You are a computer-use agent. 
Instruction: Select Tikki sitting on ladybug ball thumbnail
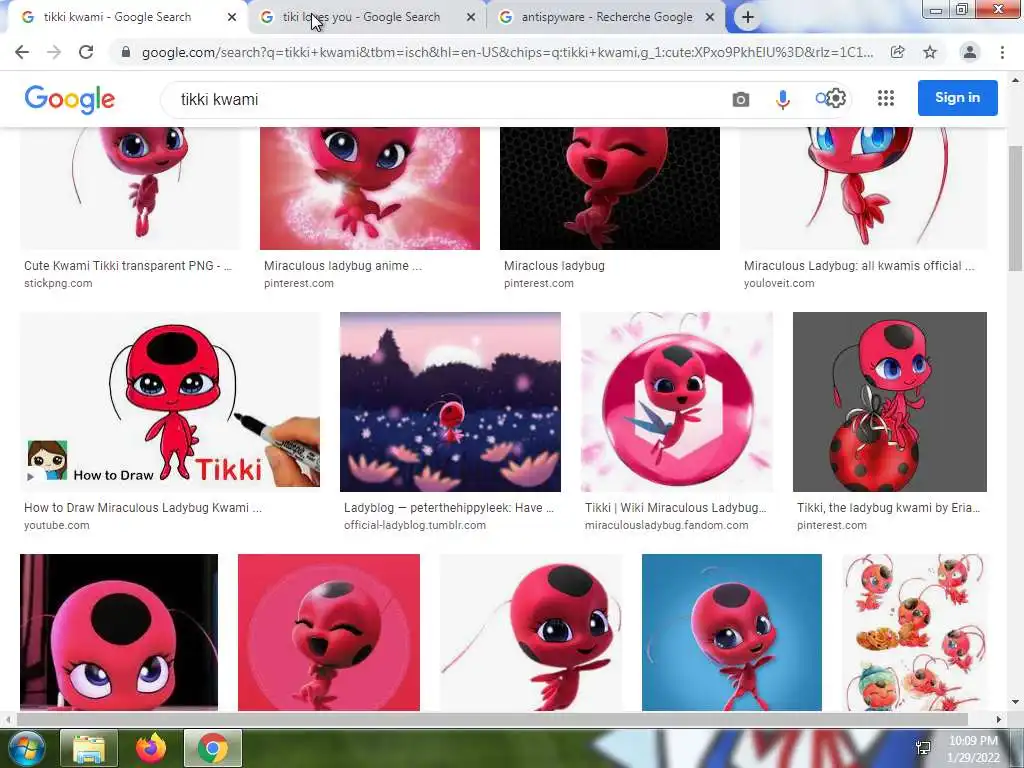[889, 402]
